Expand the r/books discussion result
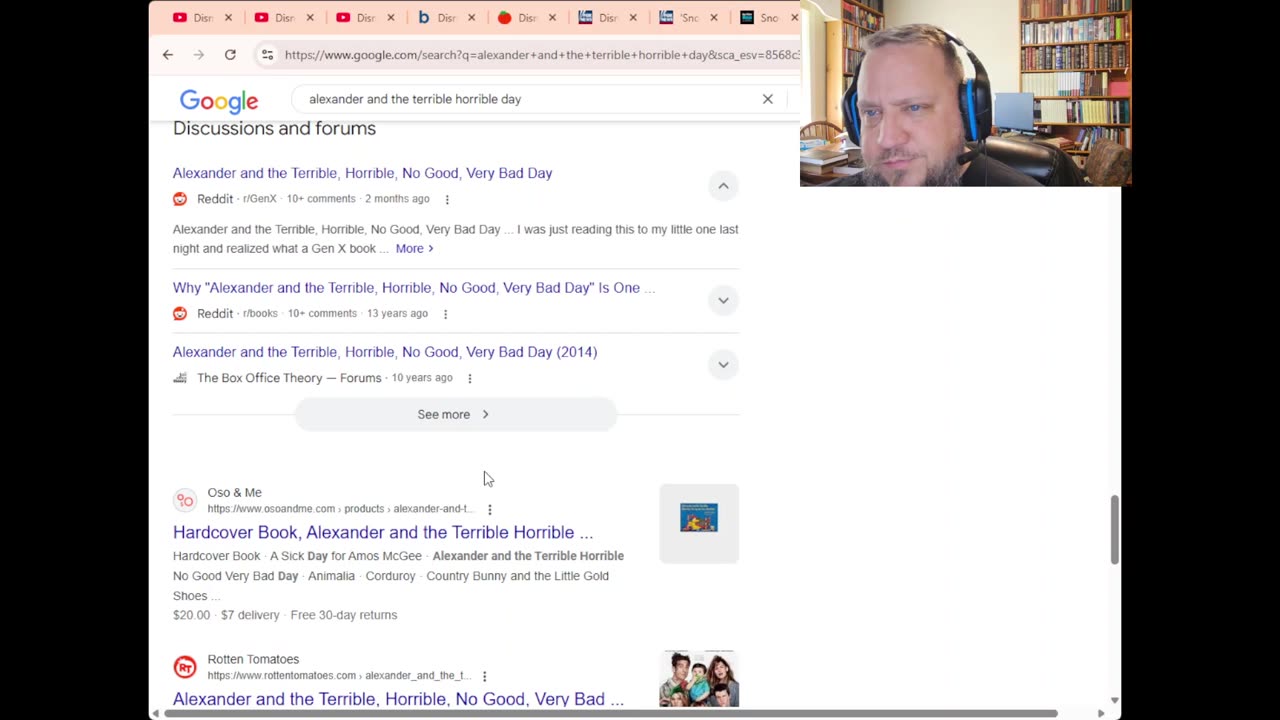Viewport: 1280px width, 720px height. pyautogui.click(x=723, y=300)
